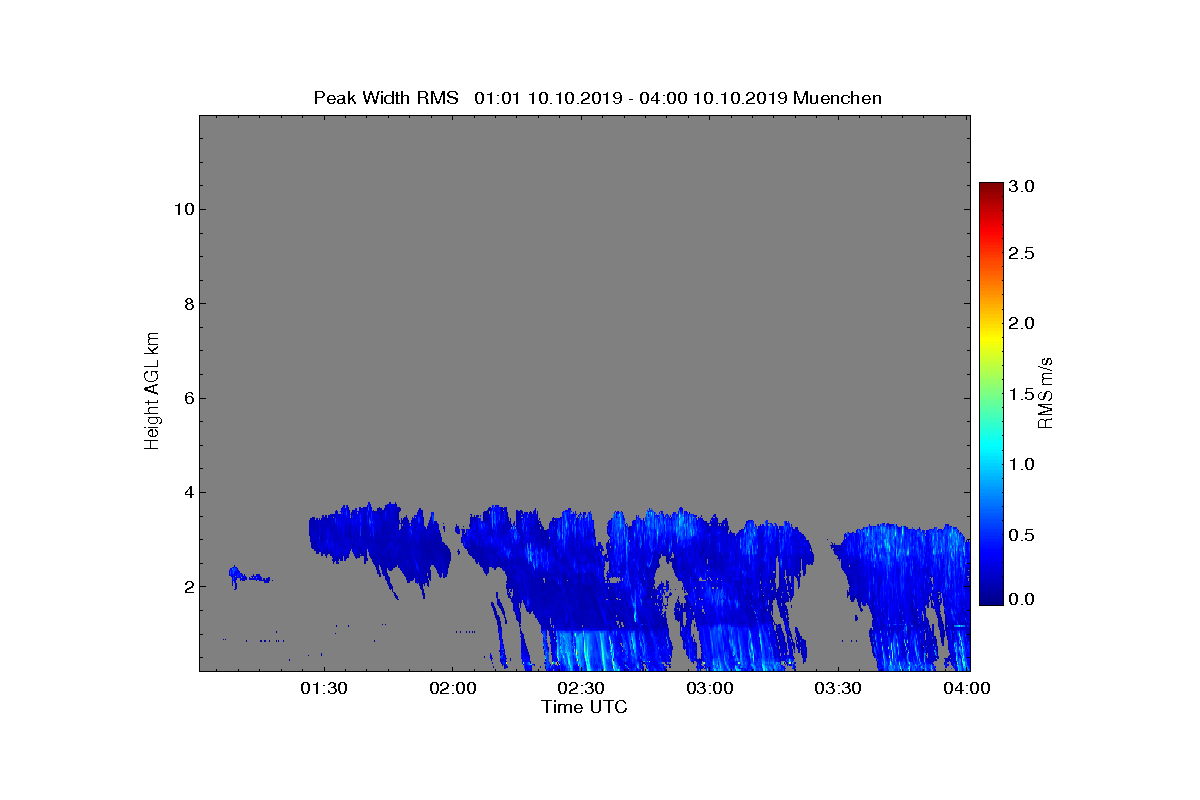The width and height of the screenshot is (1200, 800).
Task: Click the height tick label 10
Action: click(x=182, y=209)
